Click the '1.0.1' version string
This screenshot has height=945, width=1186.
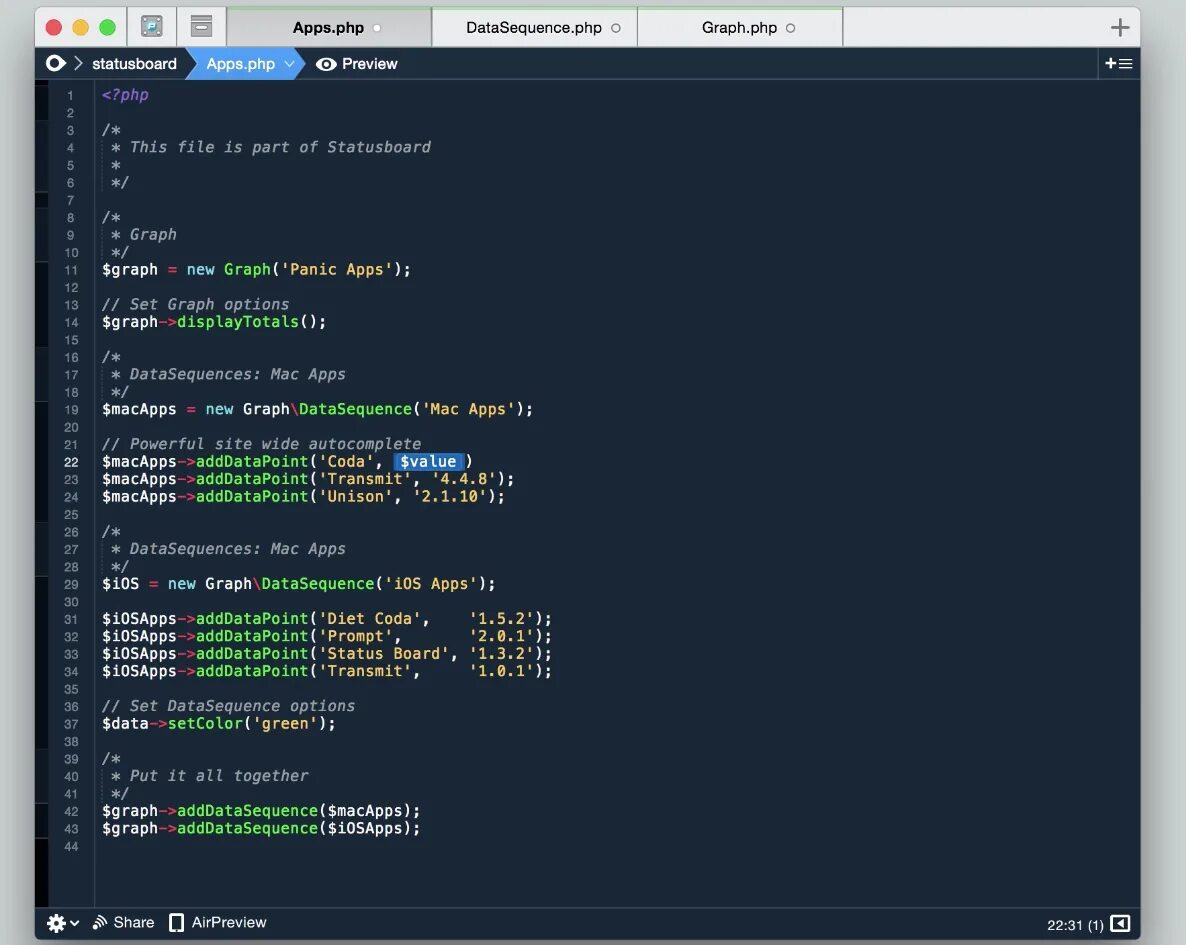click(x=501, y=670)
